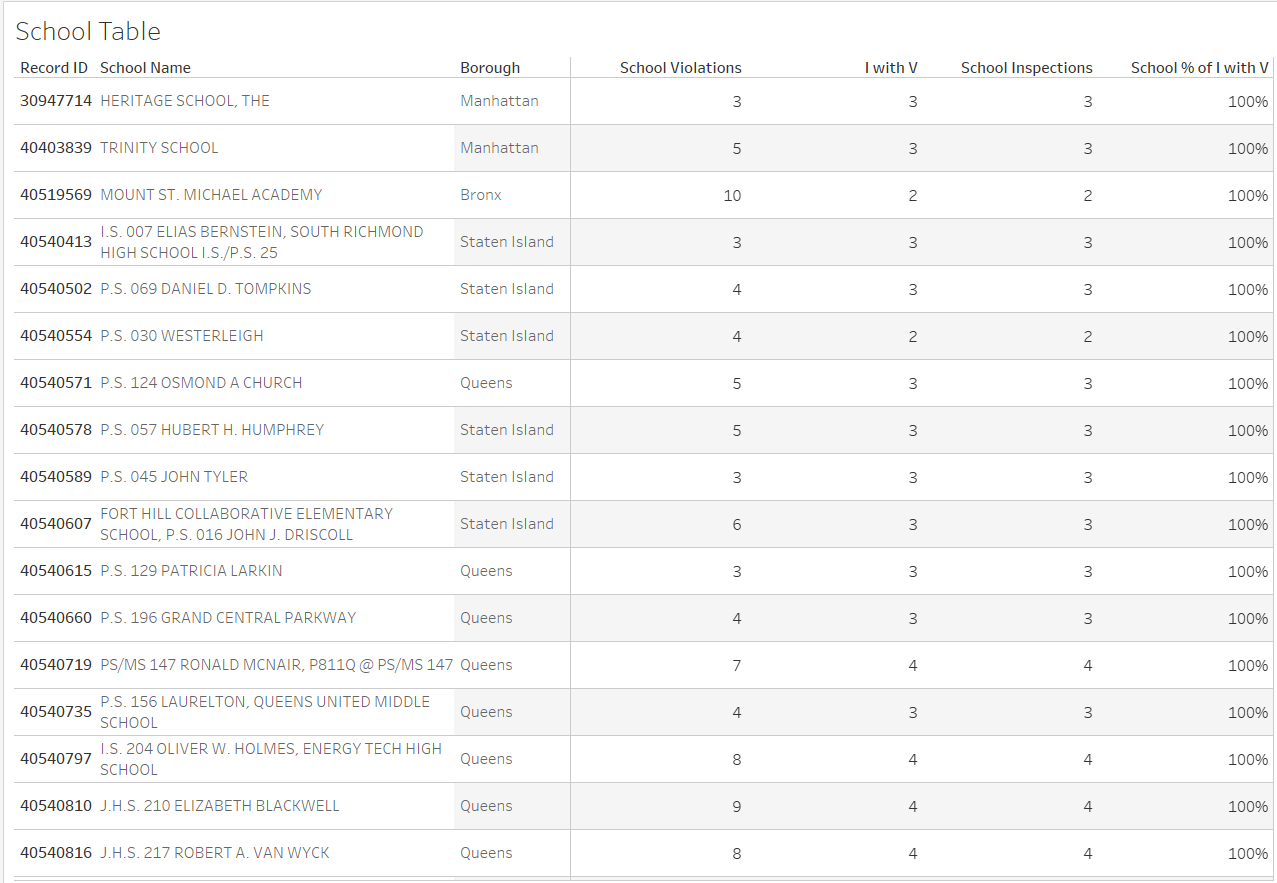Click the Record ID column header
This screenshot has width=1277, height=883.
(54, 68)
